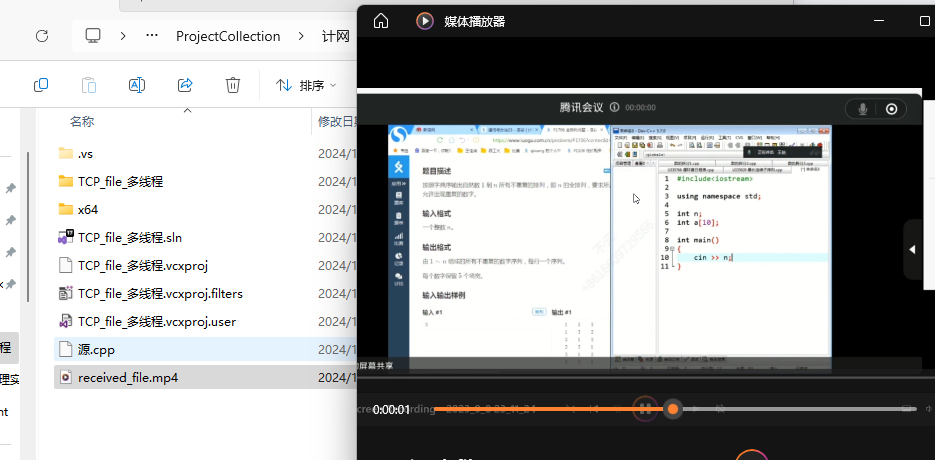Click the Copy icon in Explorer toolbar

[41, 85]
